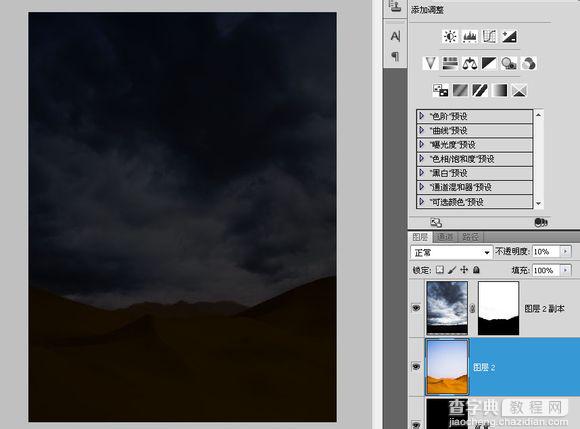The image size is (580, 429).
Task: Add a Hue/Saturation adjustment layer
Action: (450, 63)
